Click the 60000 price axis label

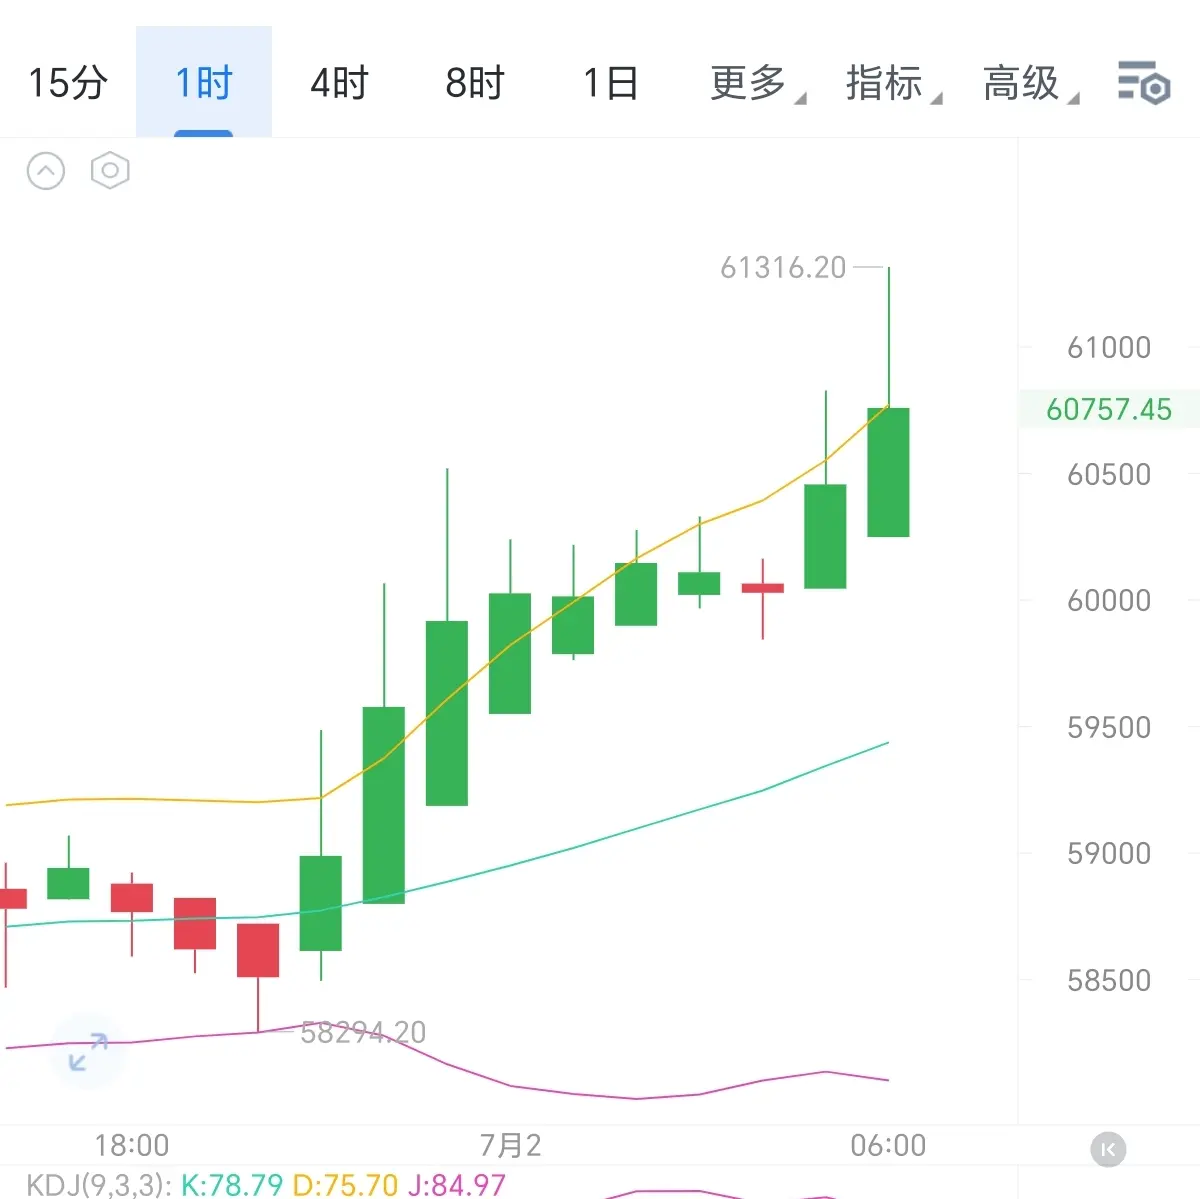1109,600
